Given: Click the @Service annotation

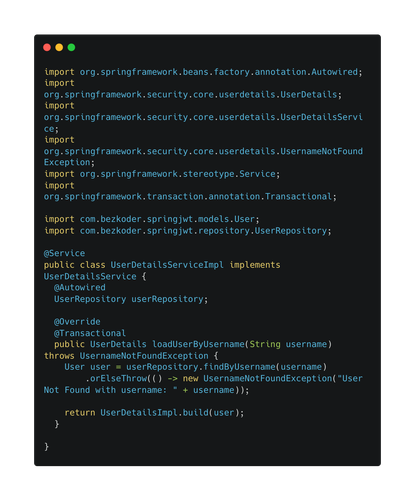Looking at the screenshot, I should click(64, 253).
